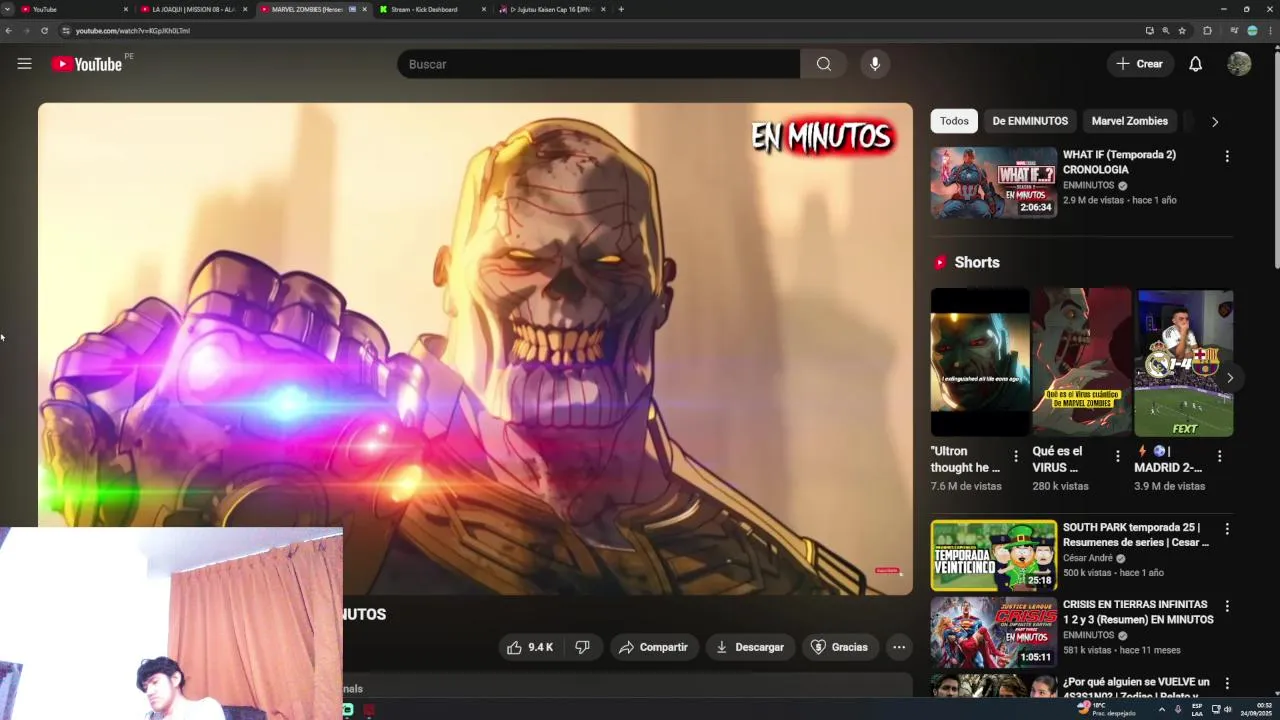Viewport: 1280px width, 720px height.
Task: Open more actions below the video
Action: click(899, 647)
